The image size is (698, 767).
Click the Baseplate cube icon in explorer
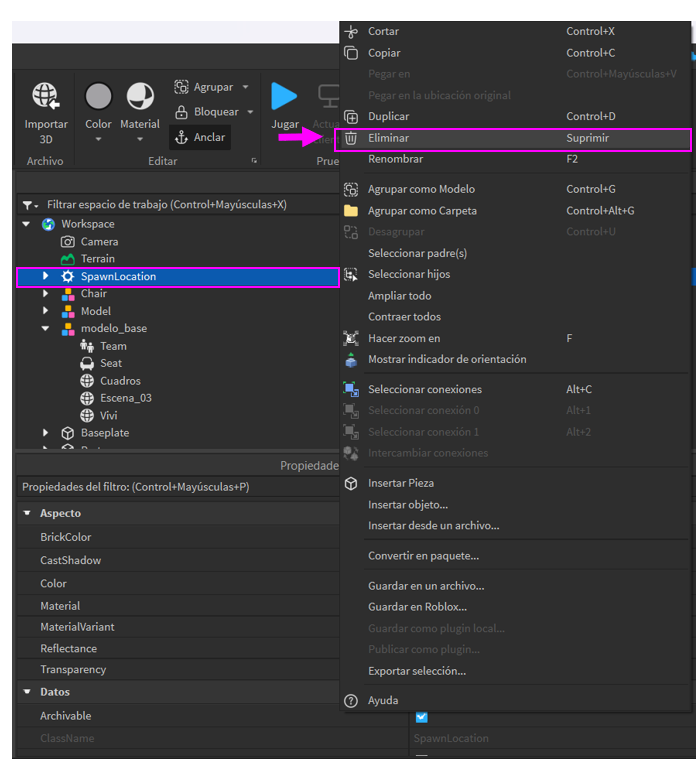pos(68,433)
